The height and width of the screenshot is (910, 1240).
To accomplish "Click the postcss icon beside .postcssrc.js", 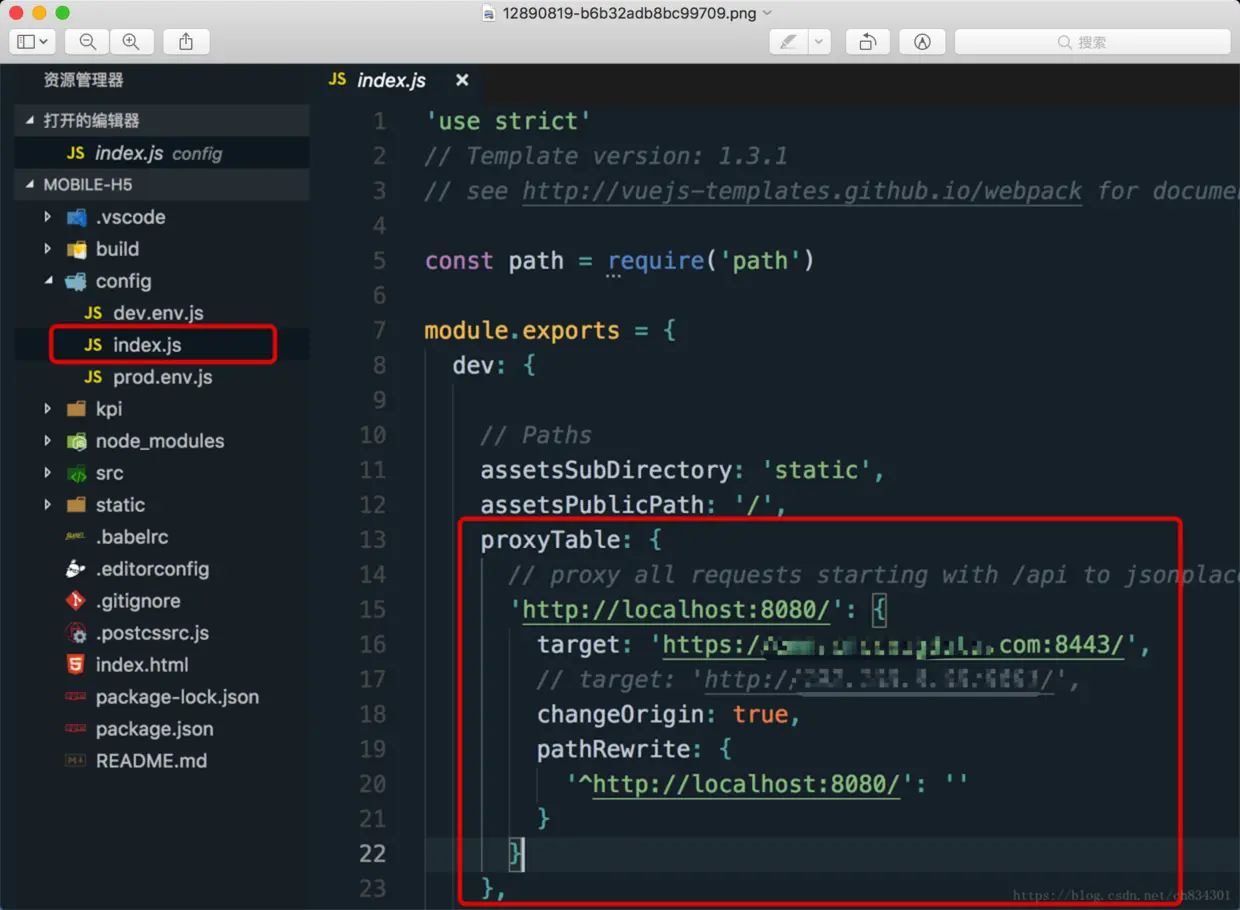I will 76,633.
